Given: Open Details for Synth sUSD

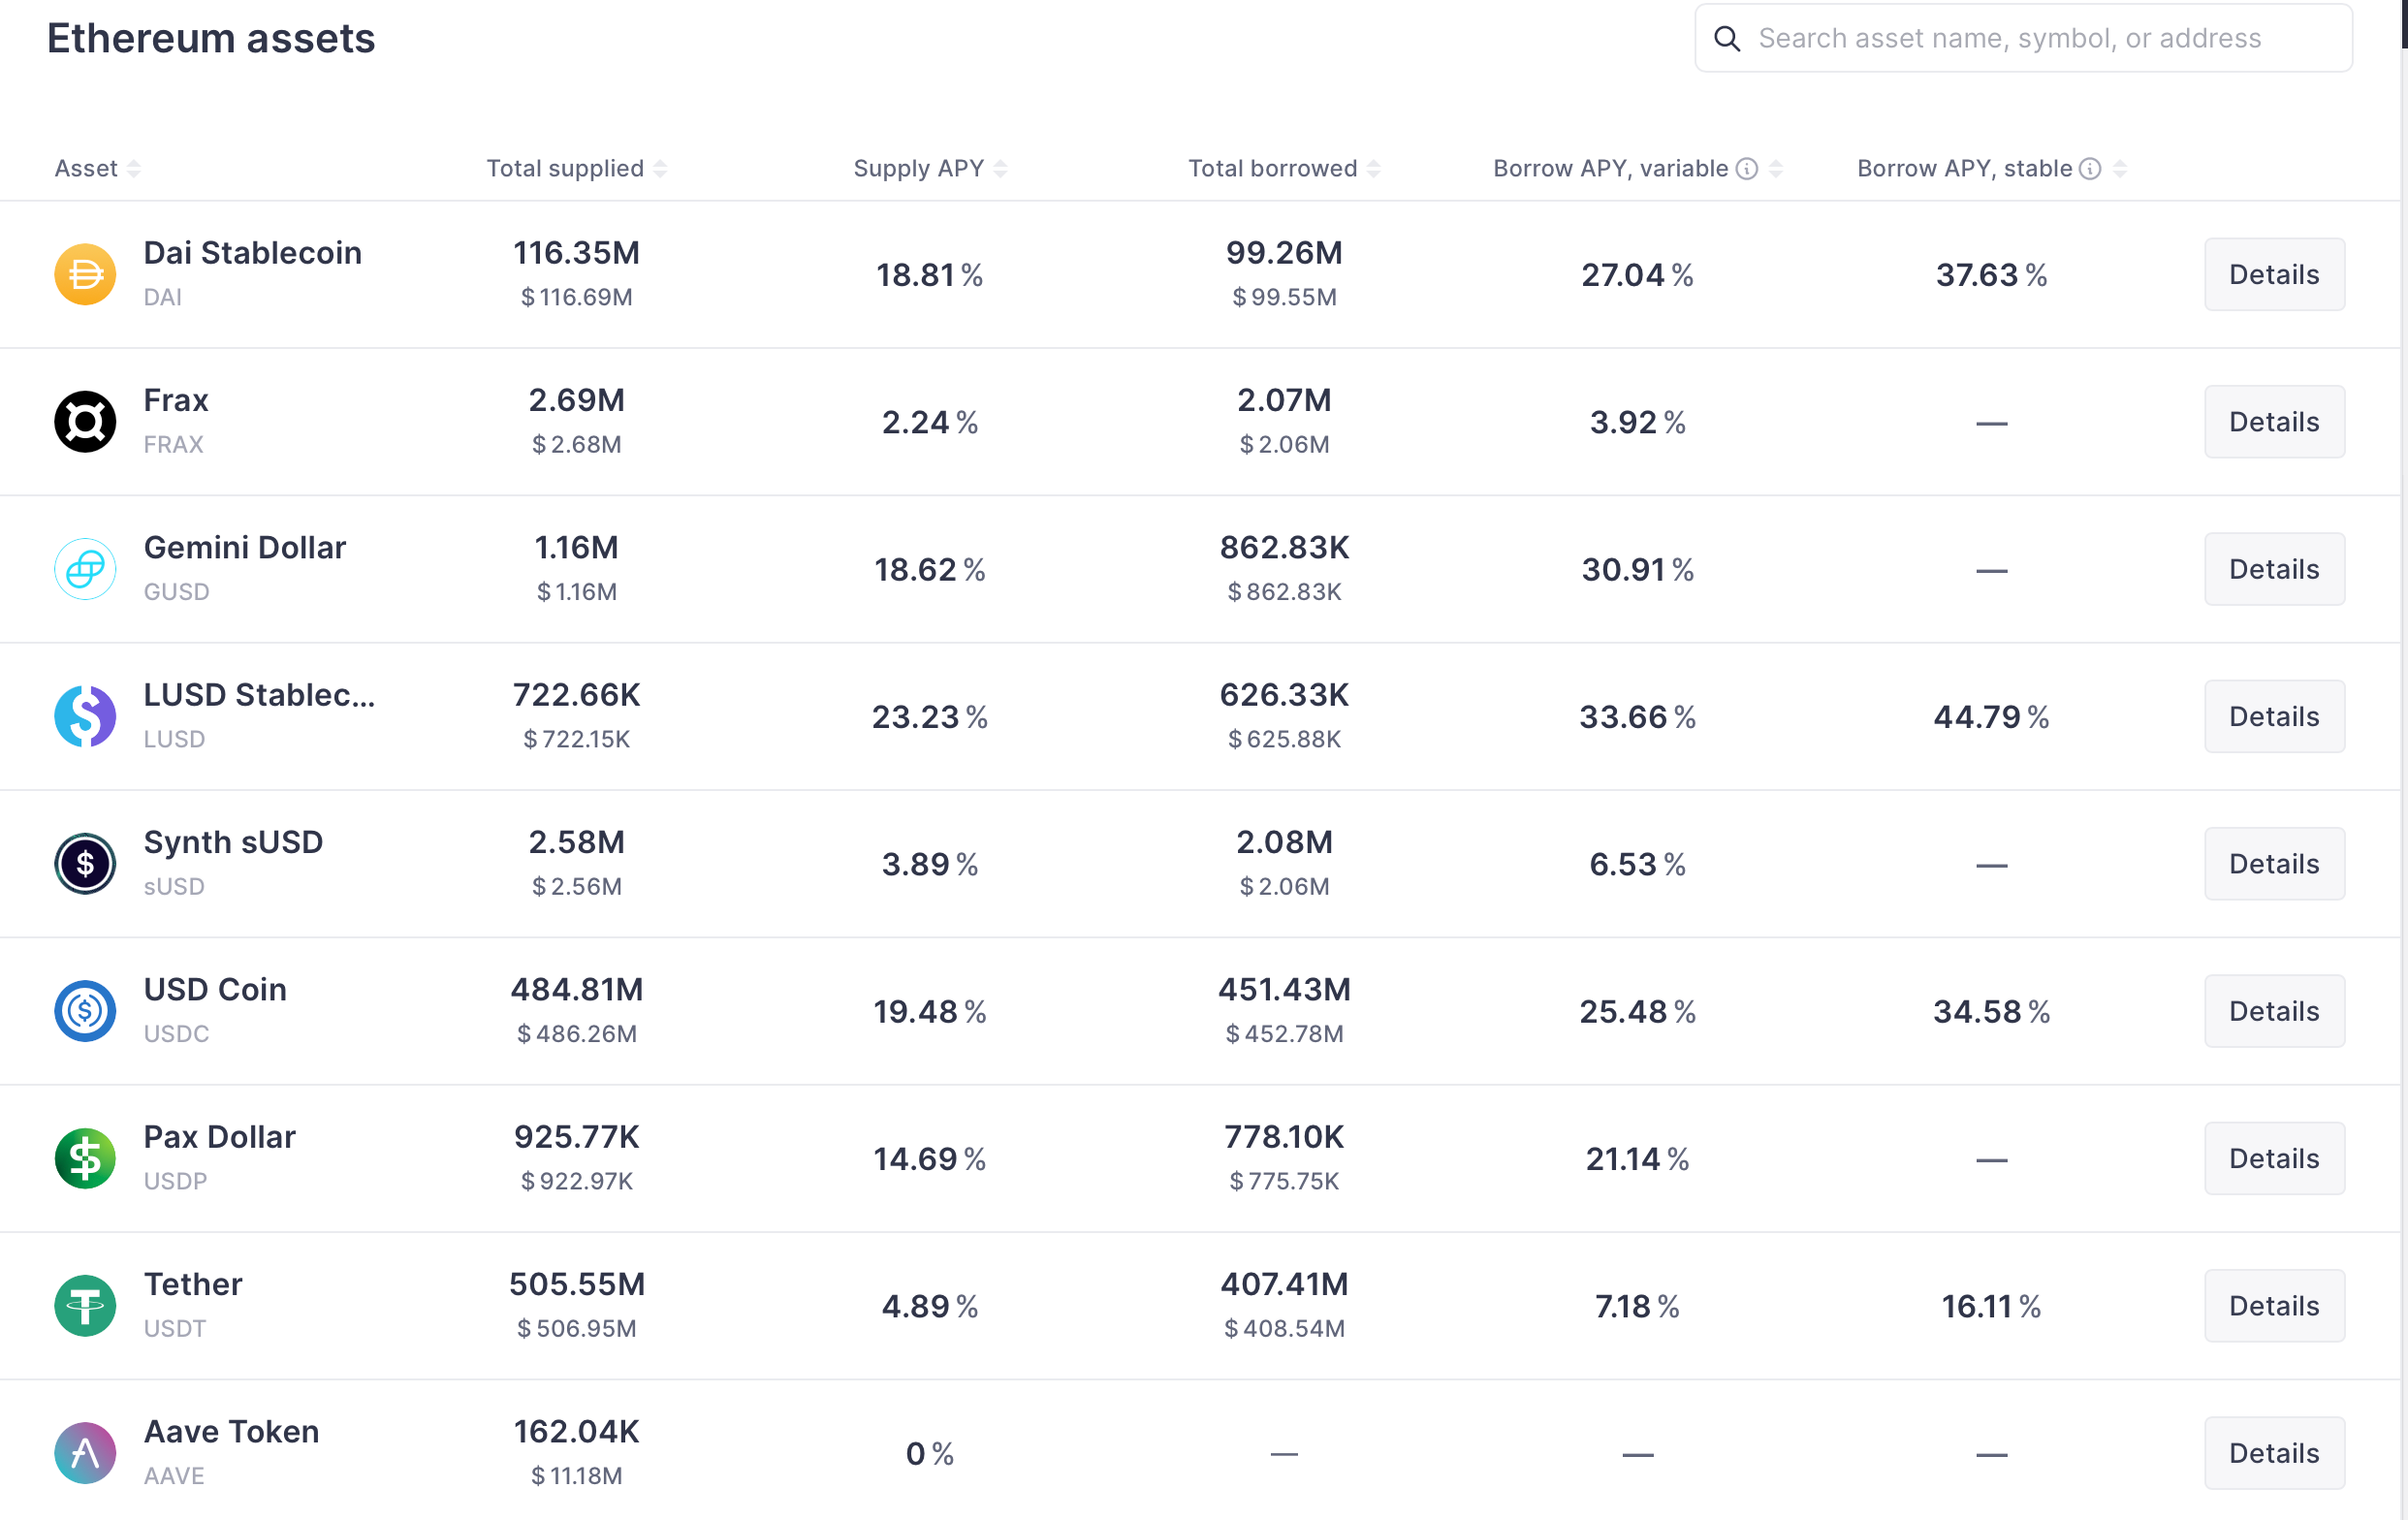Looking at the screenshot, I should (x=2274, y=863).
